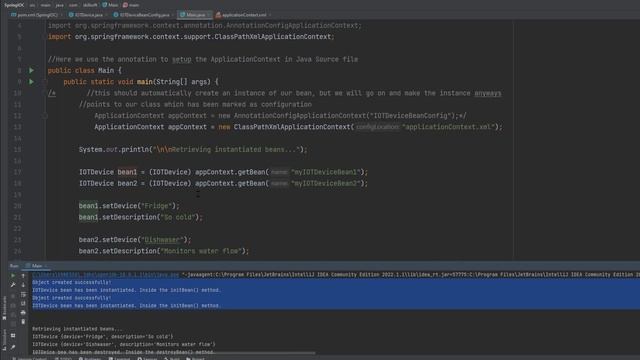Screen dimensions: 640x360
Task: Click scroll-to-end icon in Run panel
Action: [x=23, y=303]
